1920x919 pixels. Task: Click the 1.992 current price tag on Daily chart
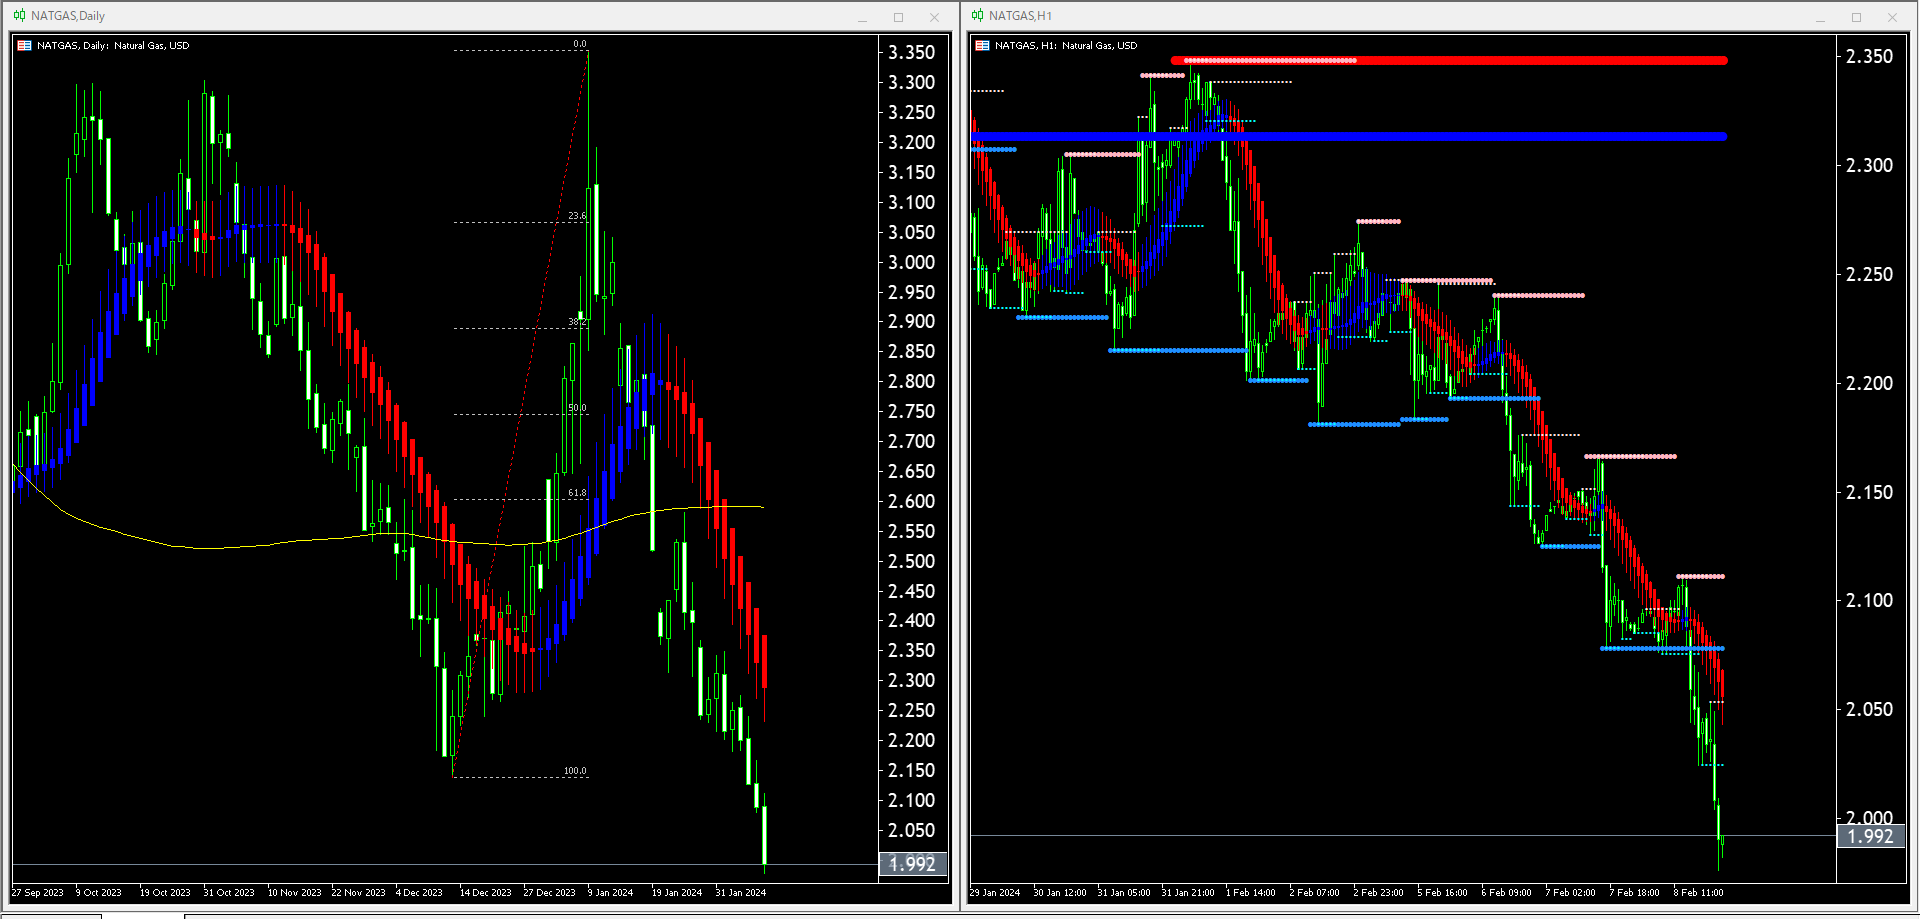pos(913,864)
